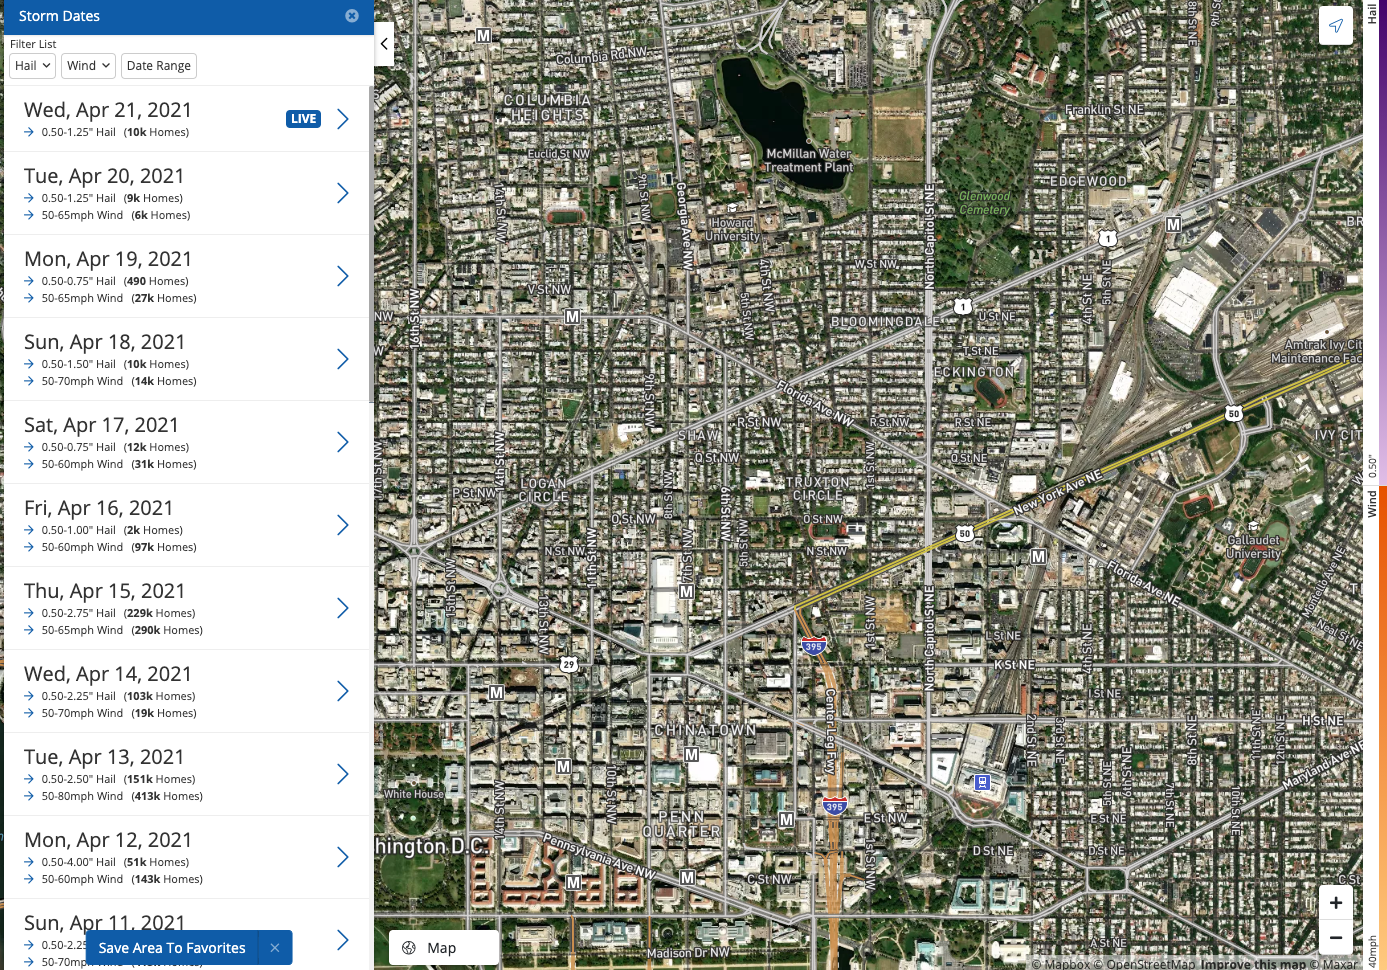
Task: Toggle the Map style switcher button
Action: pos(444,948)
